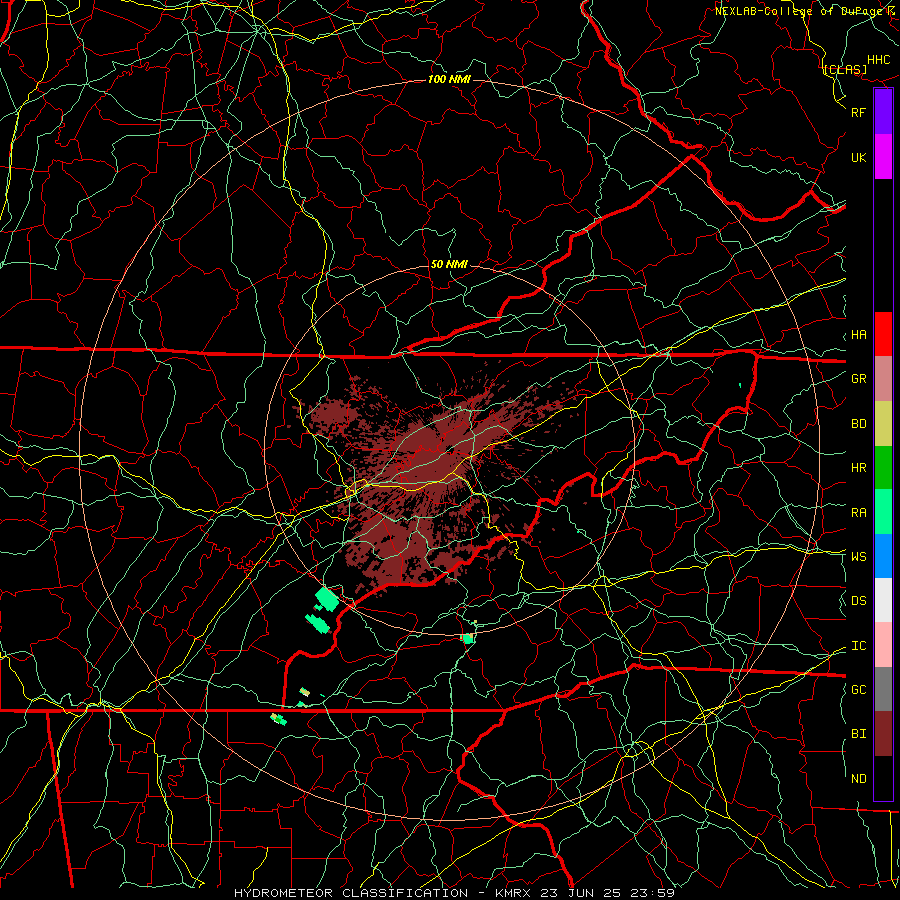Select the red HA legend swatch
The height and width of the screenshot is (900, 900).
[x=883, y=334]
